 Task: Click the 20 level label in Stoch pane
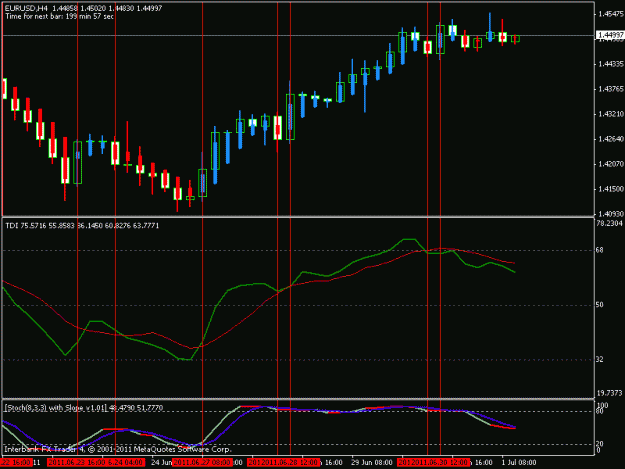(599, 443)
